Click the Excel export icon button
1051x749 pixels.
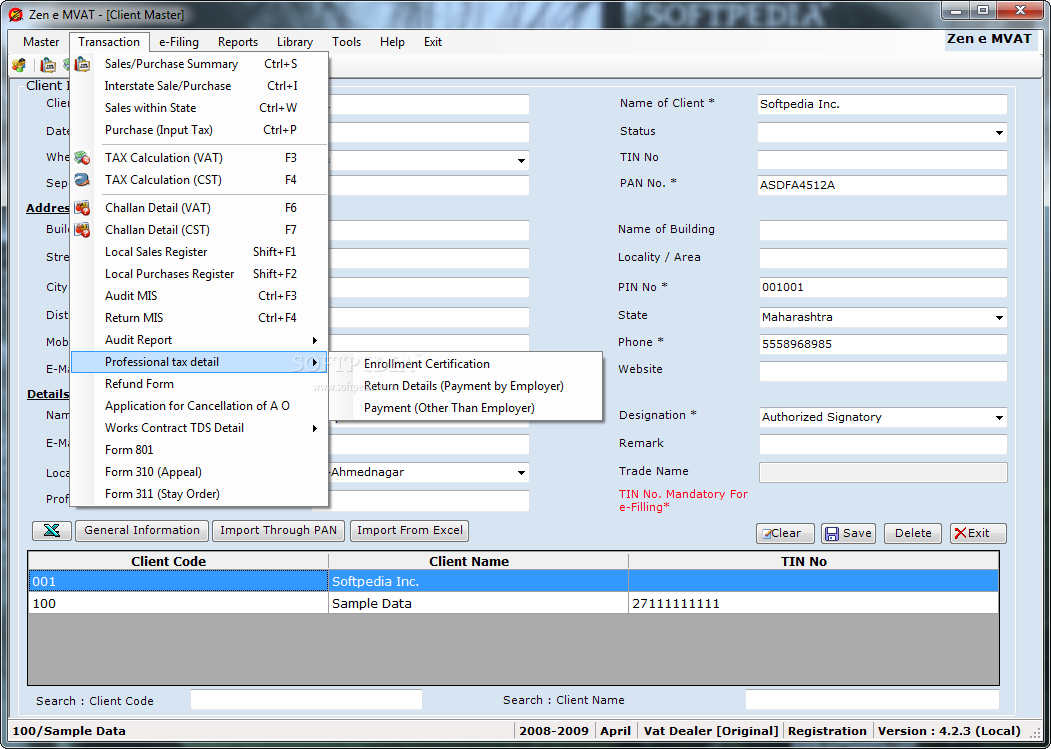(52, 531)
